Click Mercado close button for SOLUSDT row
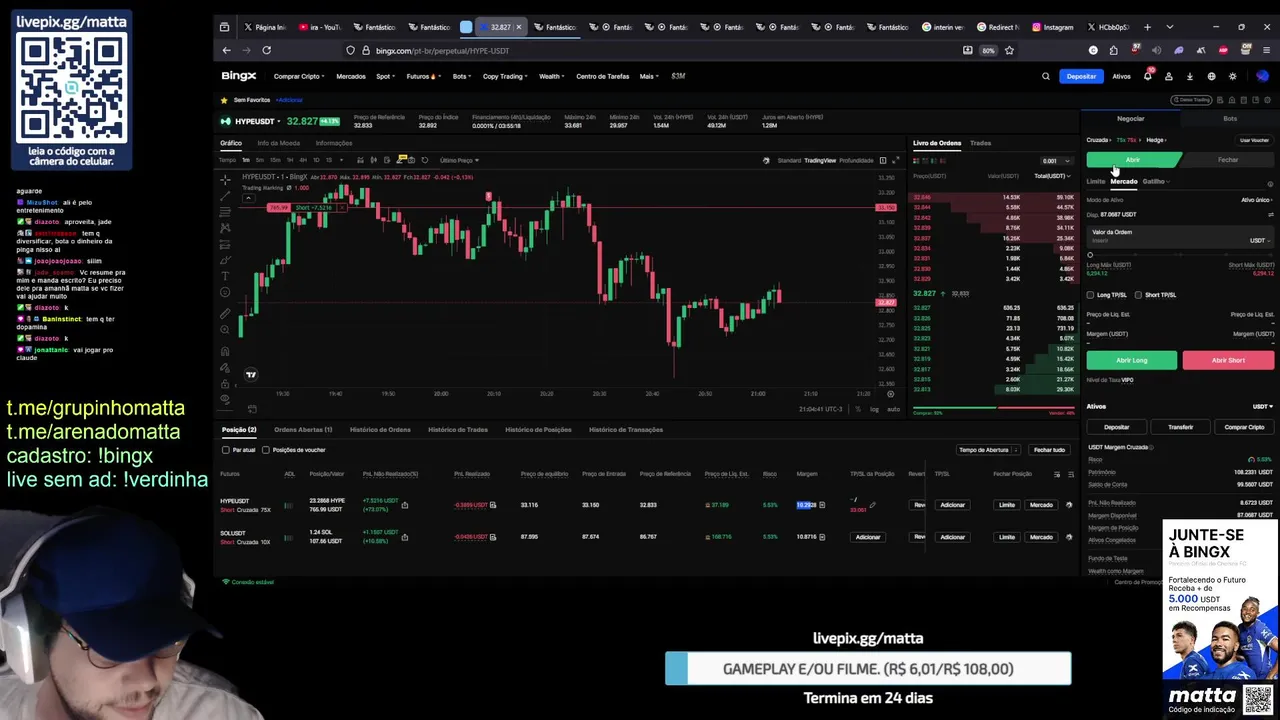1280x720 pixels. click(1041, 537)
